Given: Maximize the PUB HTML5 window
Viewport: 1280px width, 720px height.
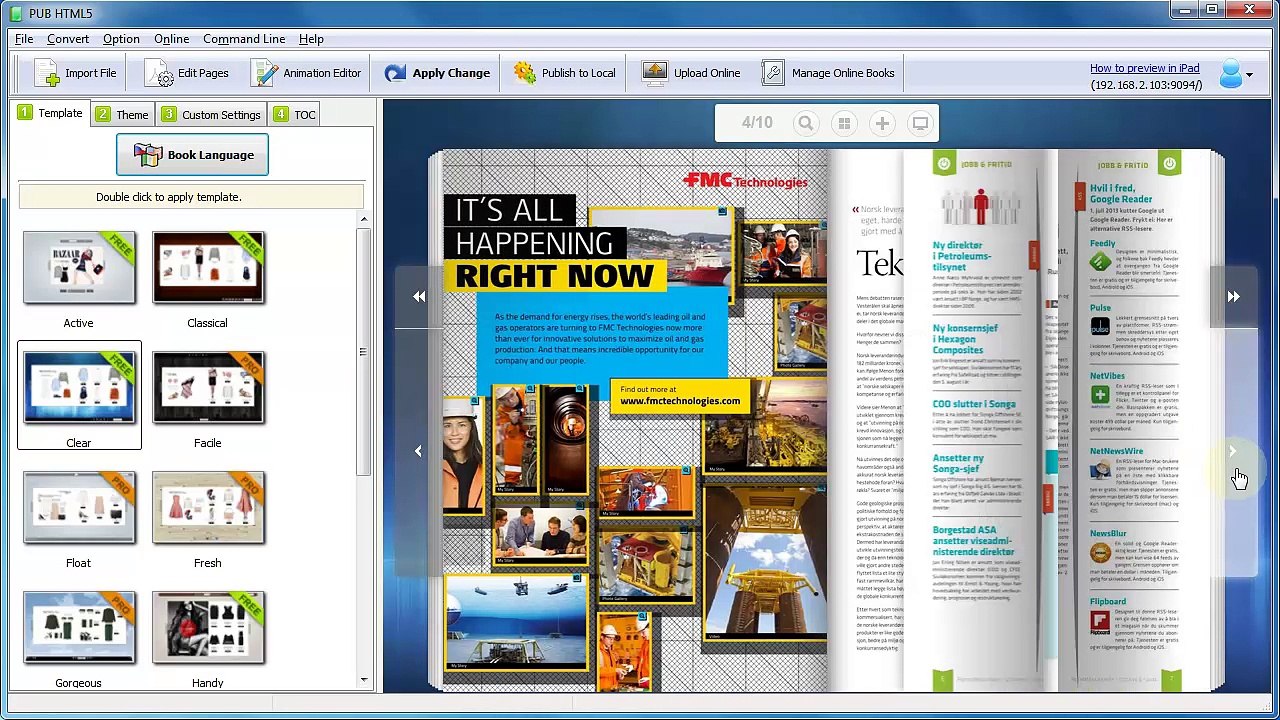Looking at the screenshot, I should tap(1212, 10).
